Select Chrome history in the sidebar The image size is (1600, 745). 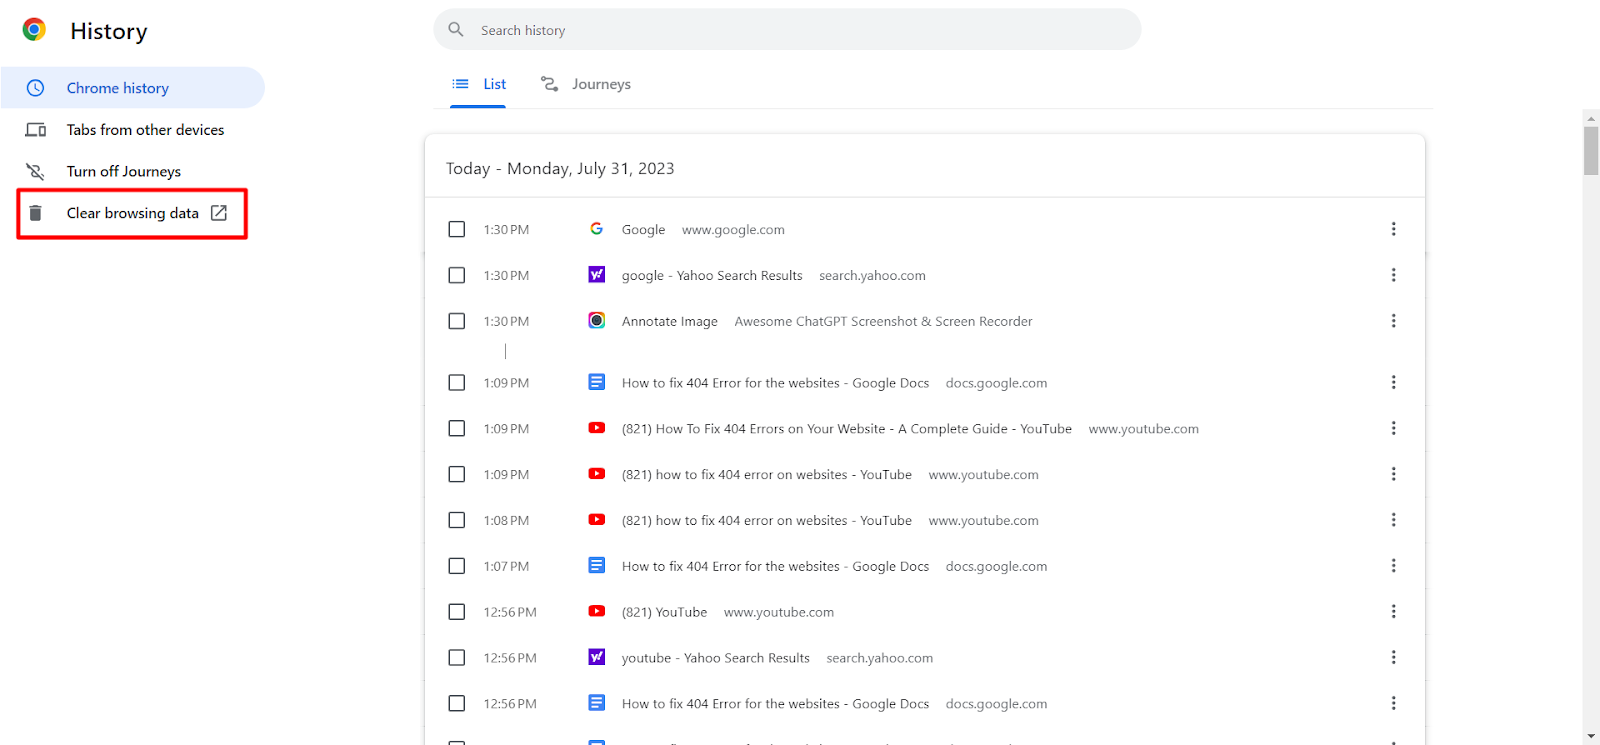point(133,88)
